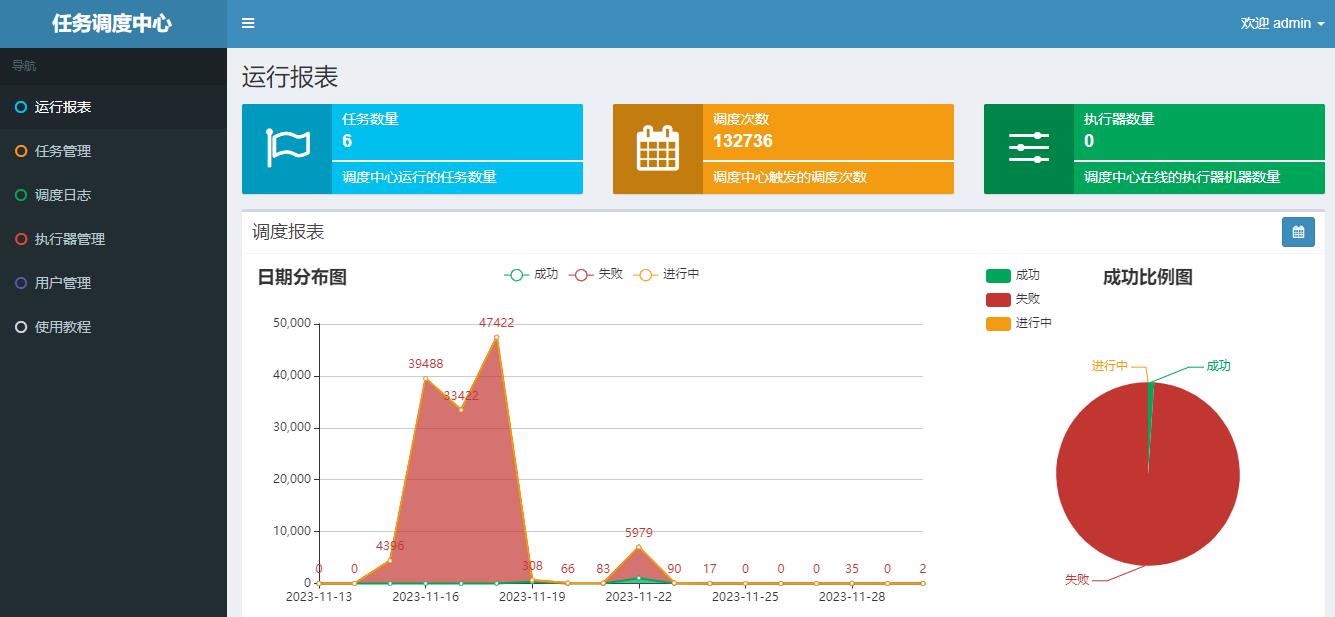Toggle 成功 series in line chart legend
The width and height of the screenshot is (1335, 617).
[x=532, y=274]
